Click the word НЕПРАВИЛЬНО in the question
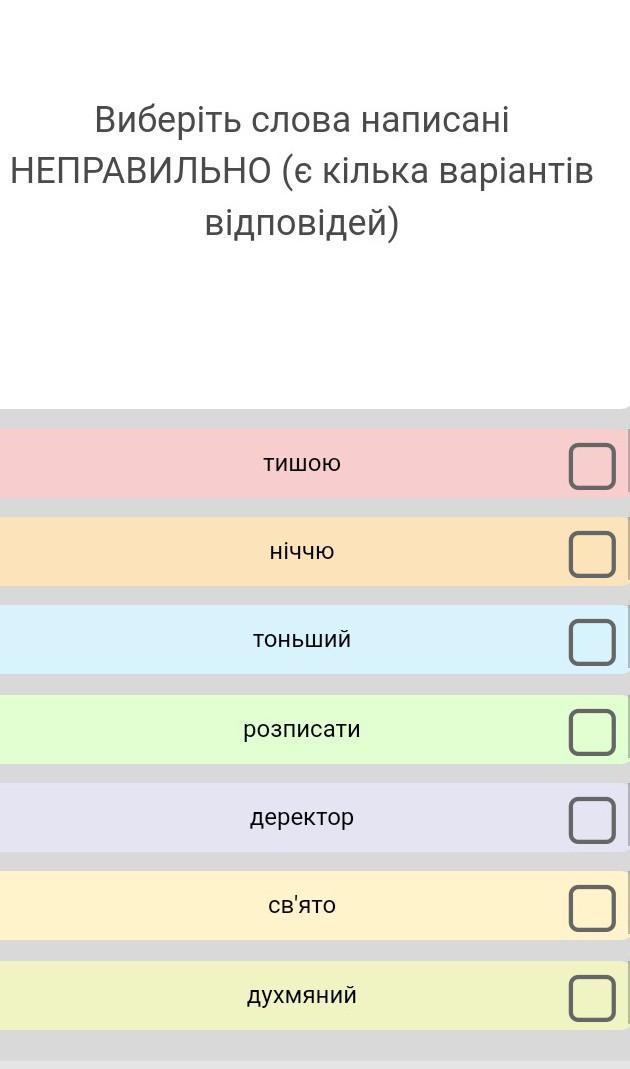Viewport: 630px width, 1069px height. point(140,170)
